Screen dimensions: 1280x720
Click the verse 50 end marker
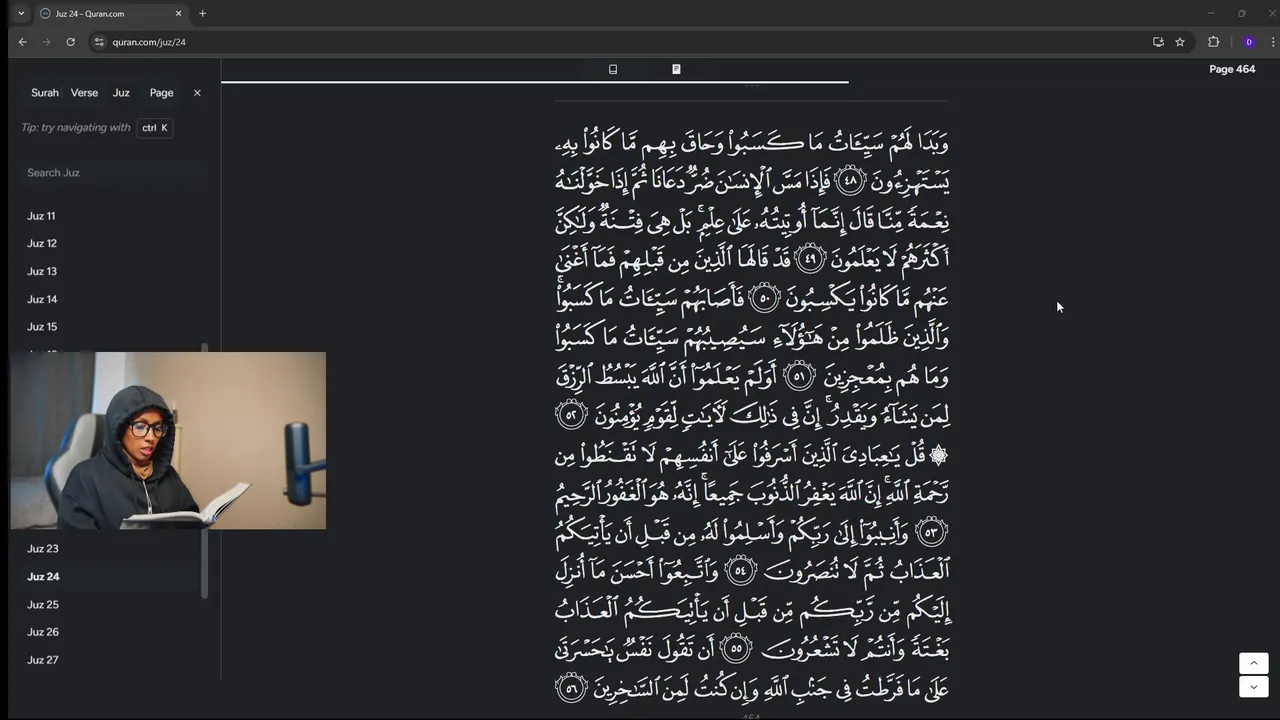(x=764, y=298)
